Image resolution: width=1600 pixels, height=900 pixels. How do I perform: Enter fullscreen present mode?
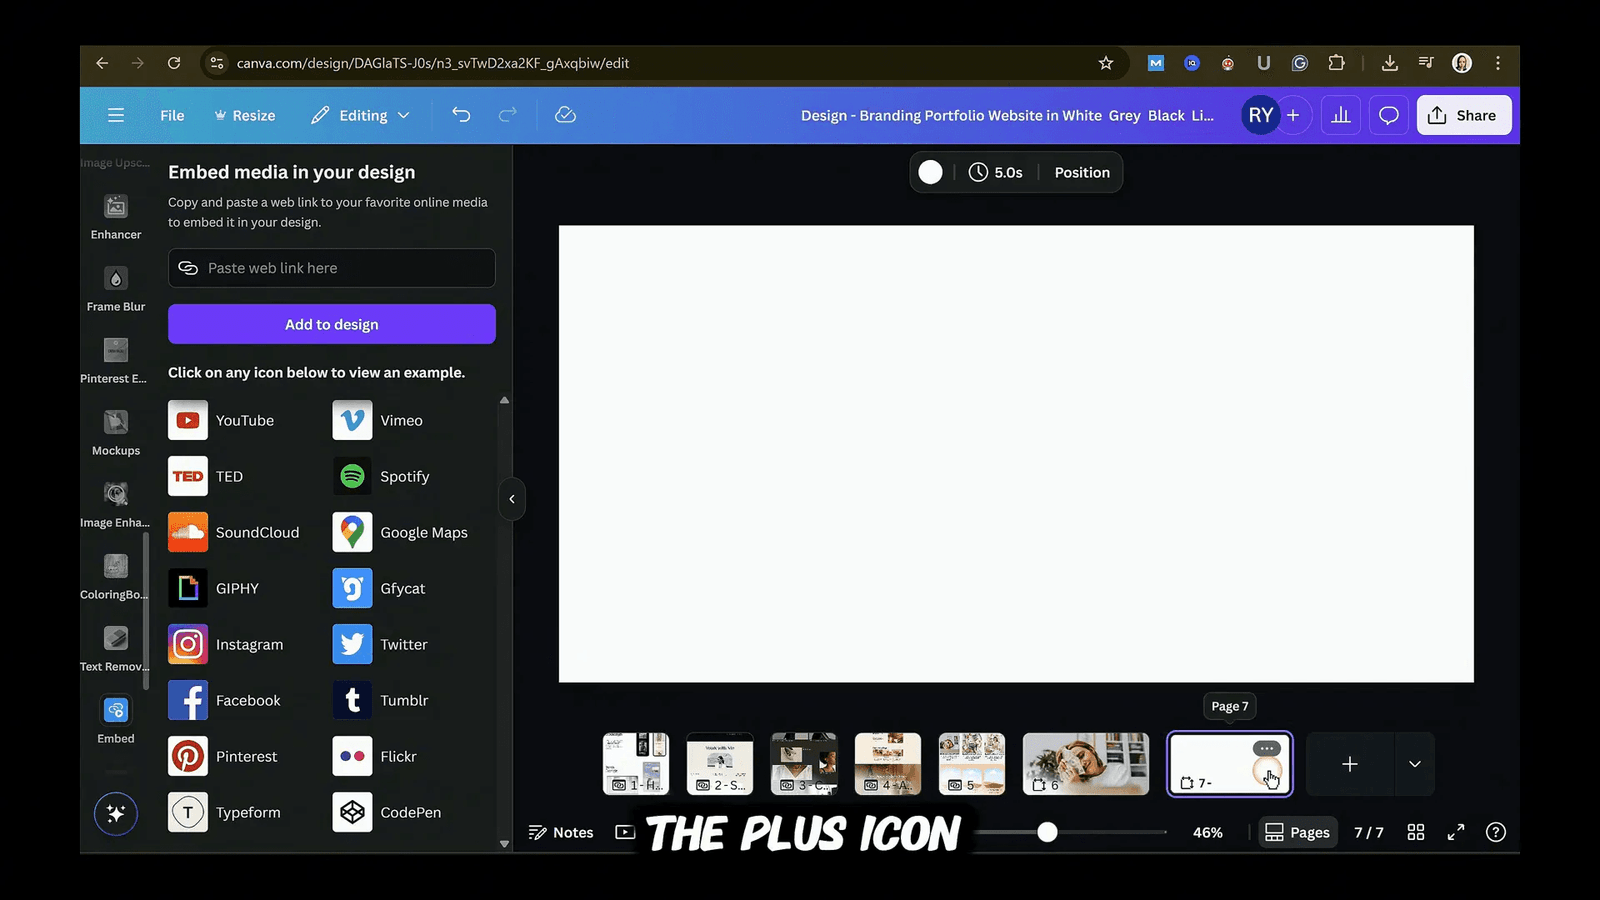point(1456,832)
